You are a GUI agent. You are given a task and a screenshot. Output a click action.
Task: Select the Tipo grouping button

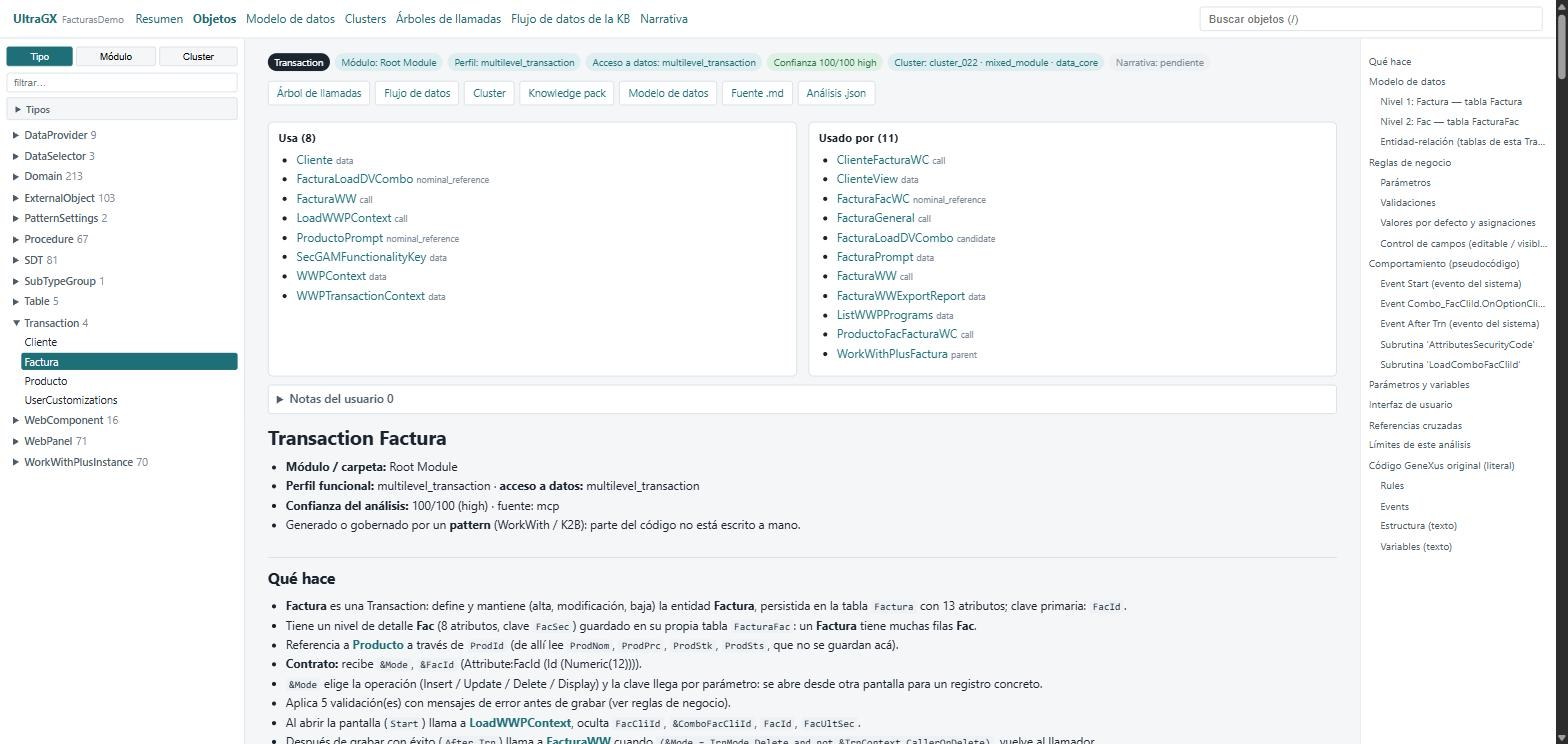[x=39, y=56]
